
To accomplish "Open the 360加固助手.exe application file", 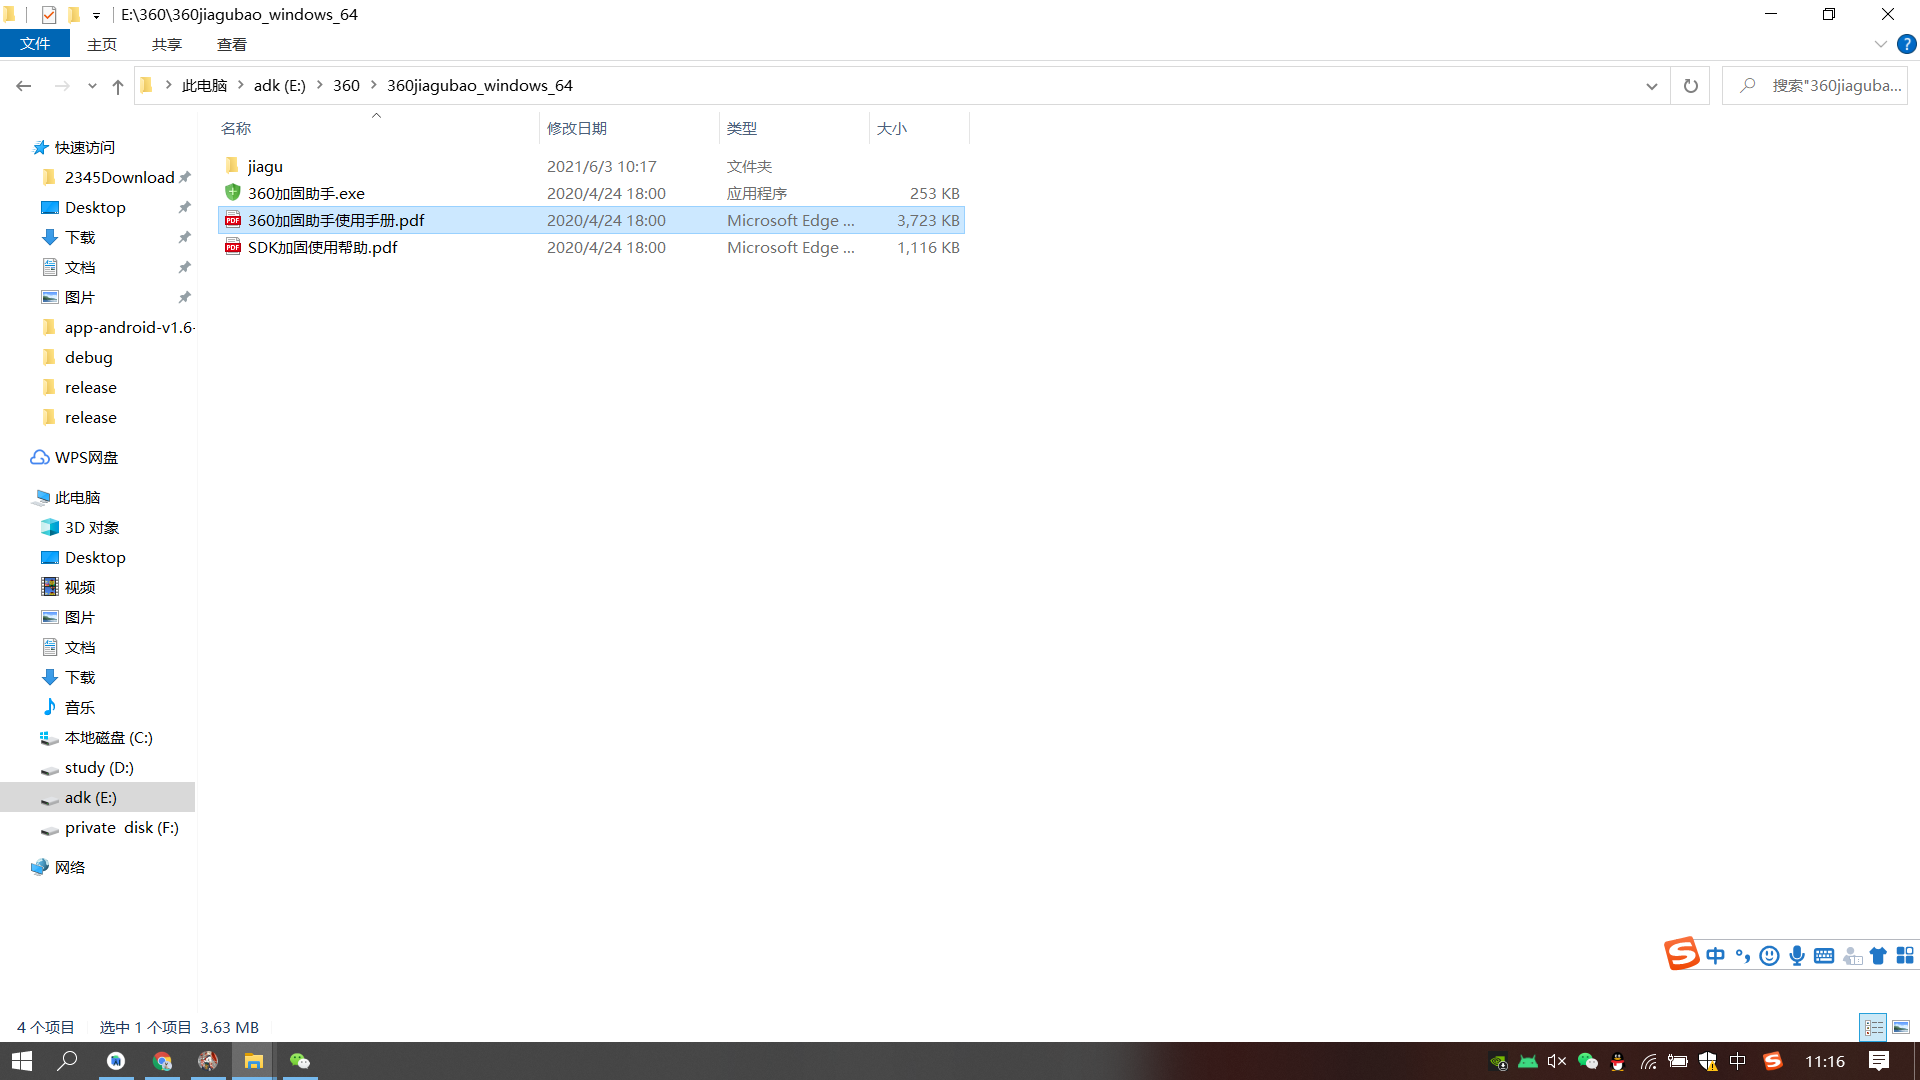I will [306, 193].
